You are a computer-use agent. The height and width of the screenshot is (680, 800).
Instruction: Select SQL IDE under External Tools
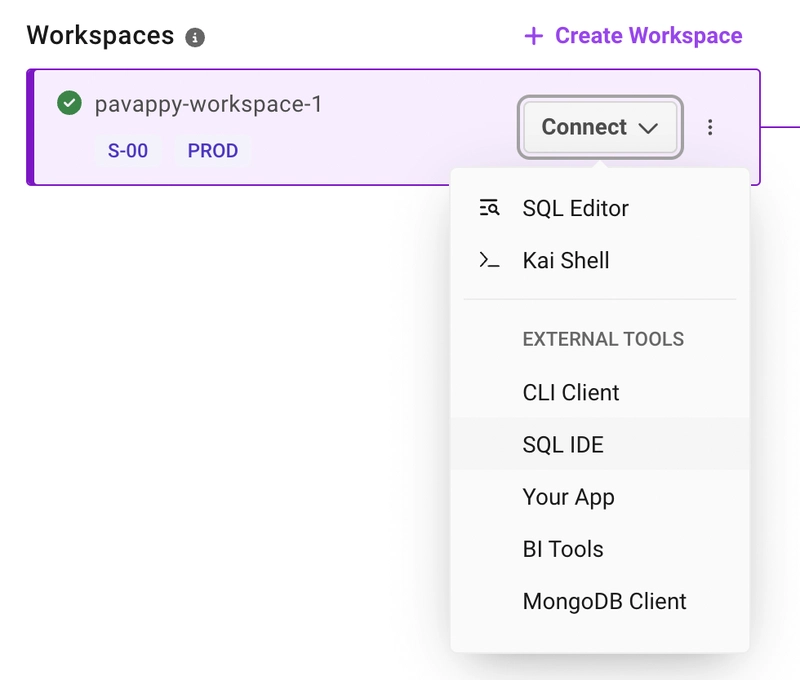(x=600, y=444)
